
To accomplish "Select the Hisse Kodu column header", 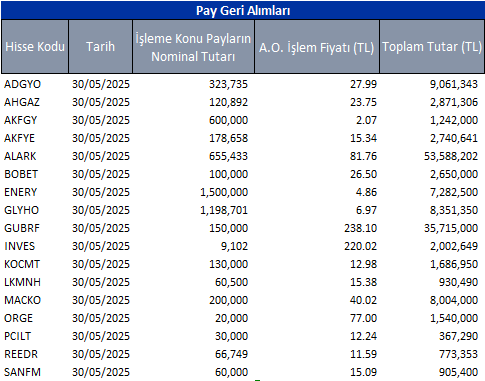I will point(35,46).
